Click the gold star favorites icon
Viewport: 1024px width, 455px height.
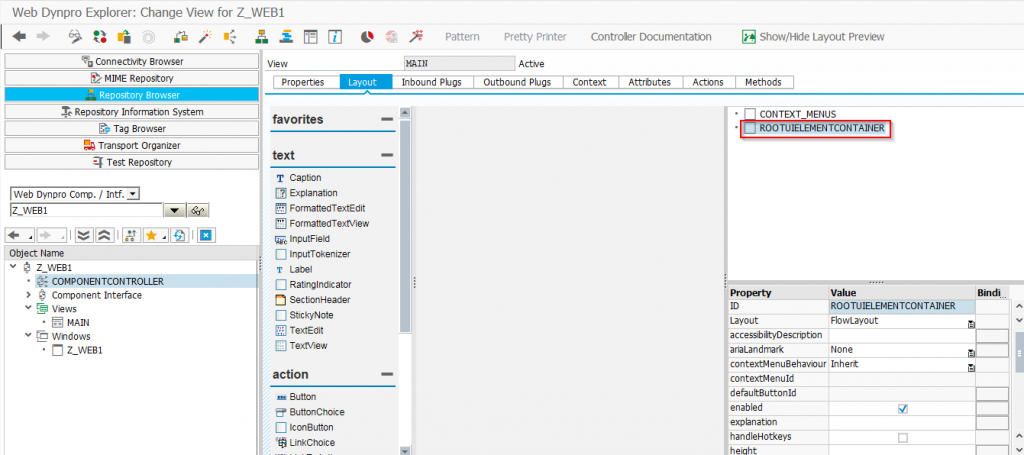(151, 236)
